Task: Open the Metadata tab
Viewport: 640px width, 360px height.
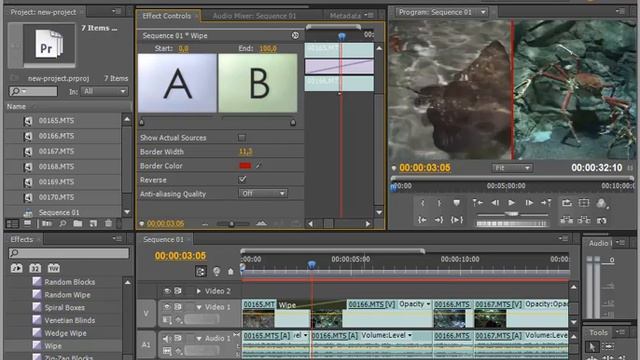Action: [x=345, y=16]
